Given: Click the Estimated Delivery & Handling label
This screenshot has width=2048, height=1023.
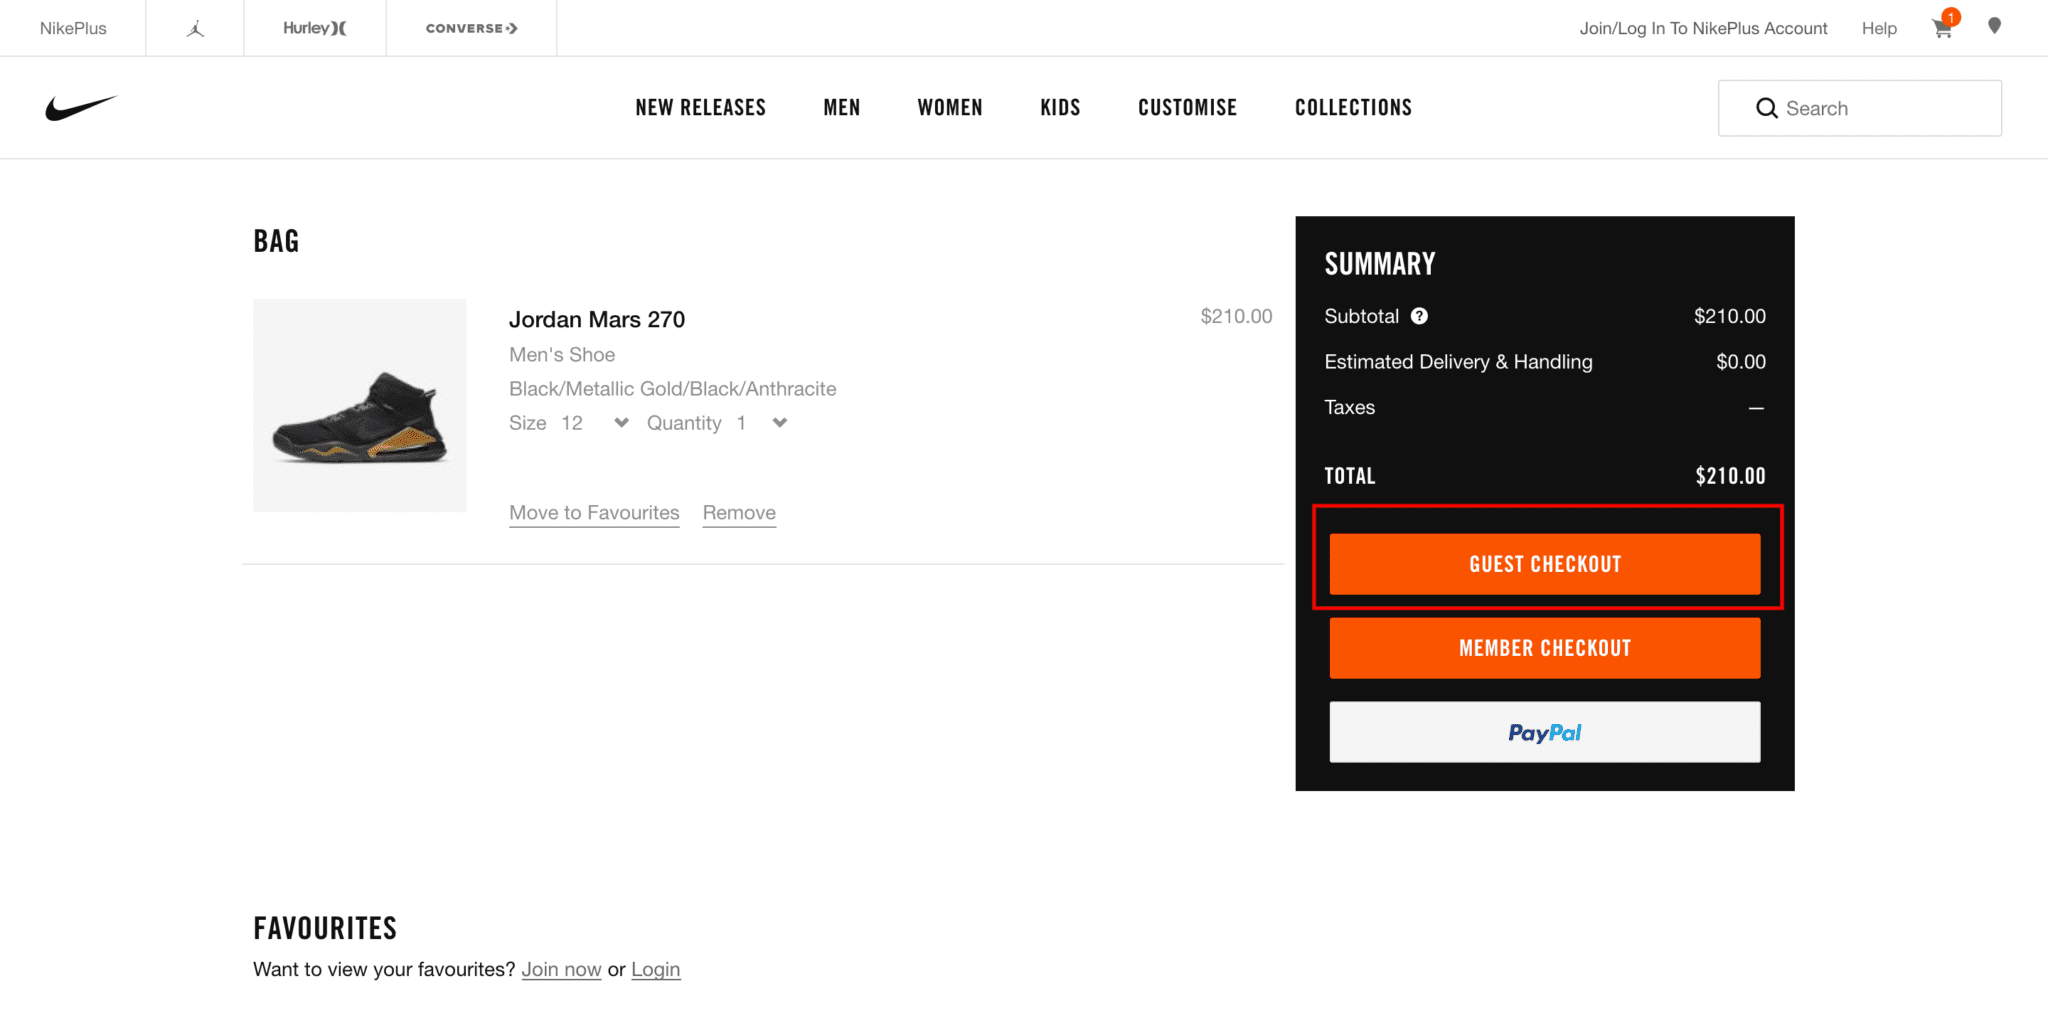Looking at the screenshot, I should (1458, 362).
